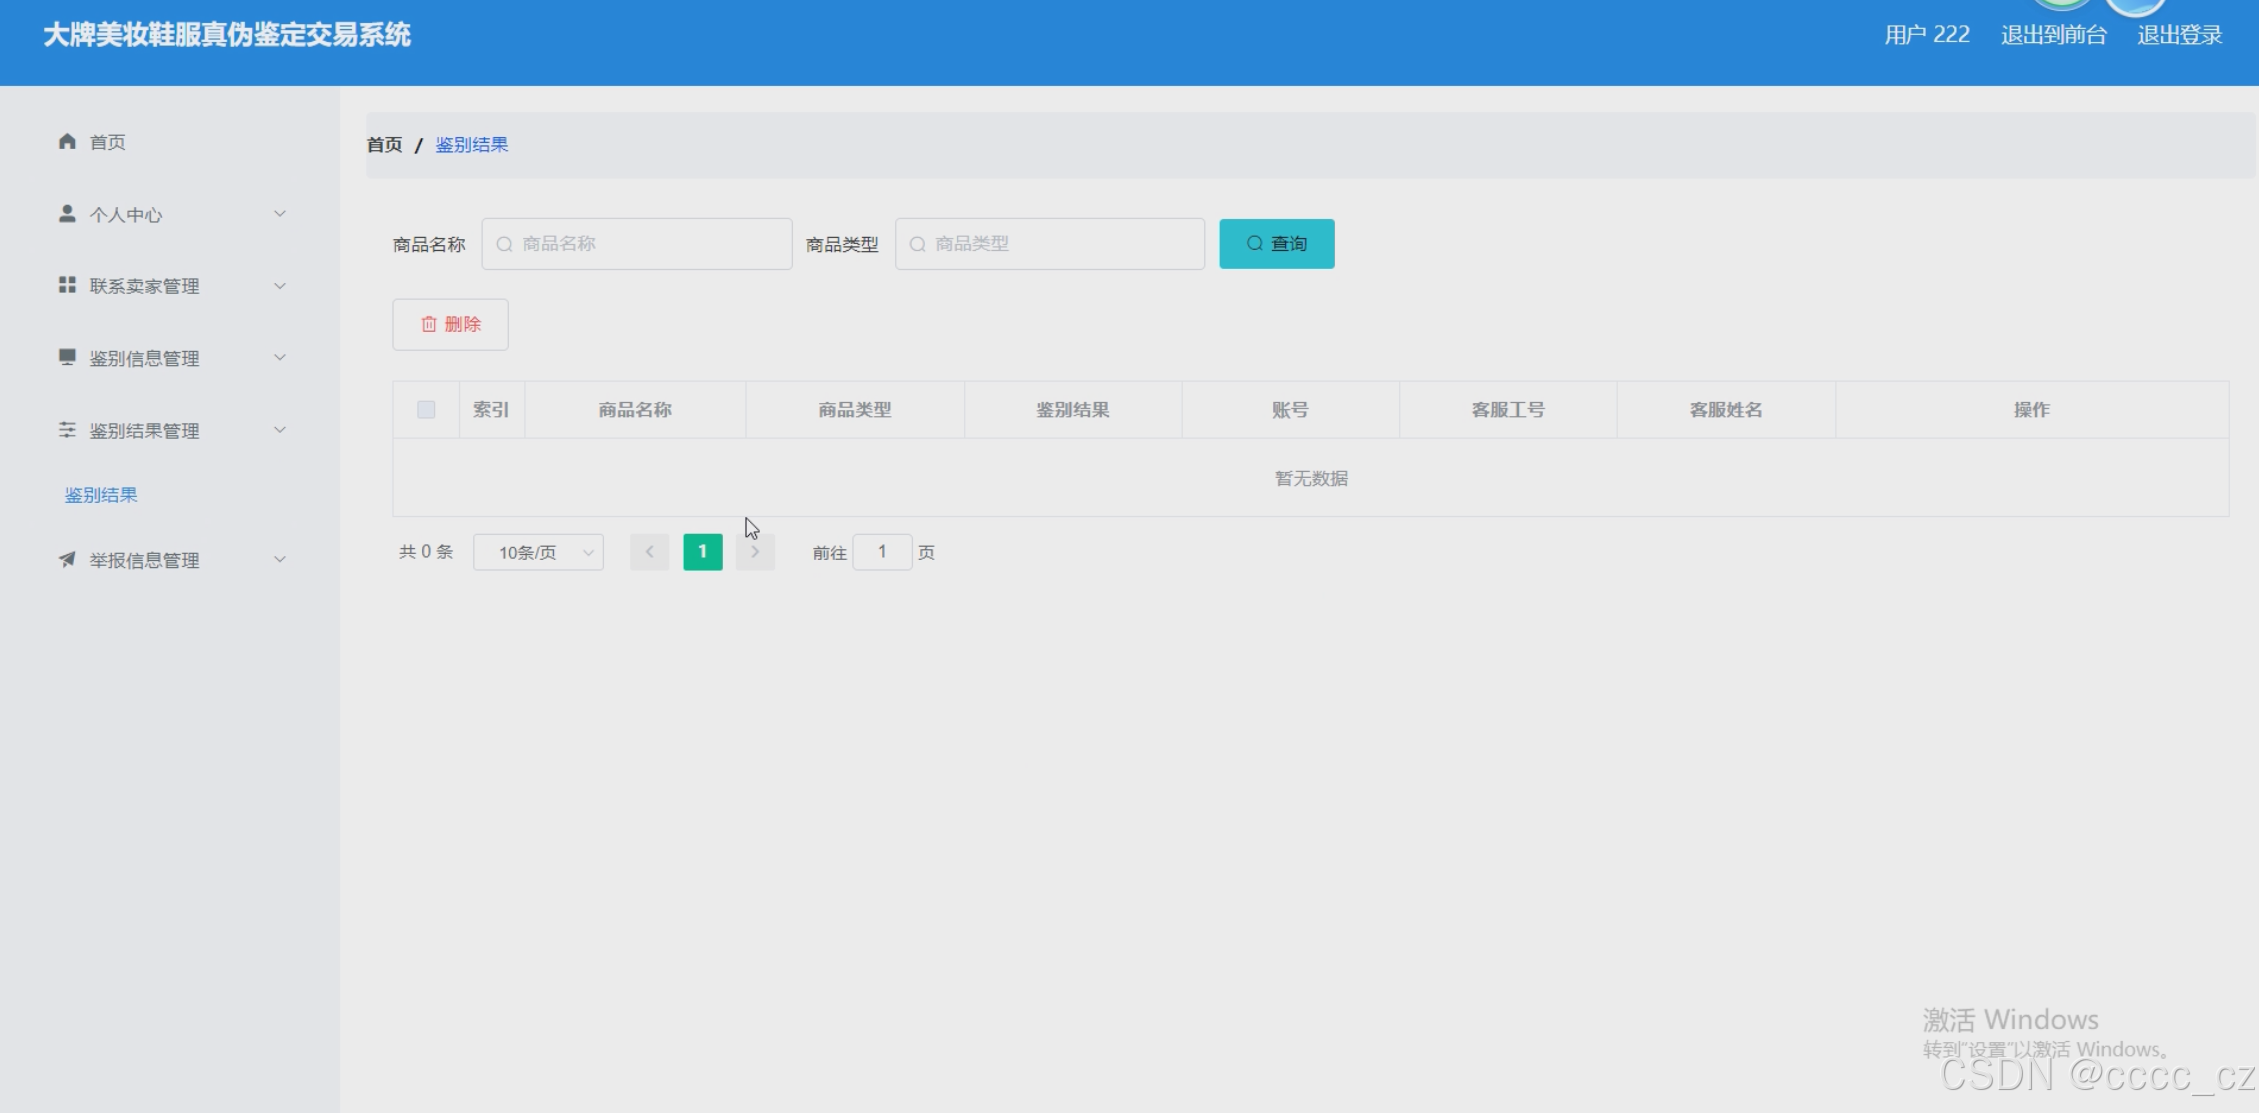Click the person icon for 个人中心
This screenshot has height=1113, width=2259.
click(x=67, y=213)
